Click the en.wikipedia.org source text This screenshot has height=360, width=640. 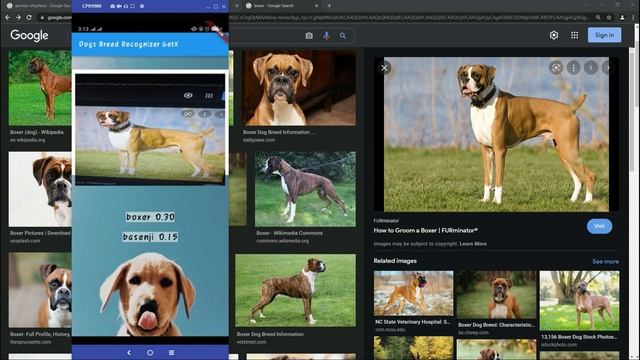pyautogui.click(x=28, y=140)
